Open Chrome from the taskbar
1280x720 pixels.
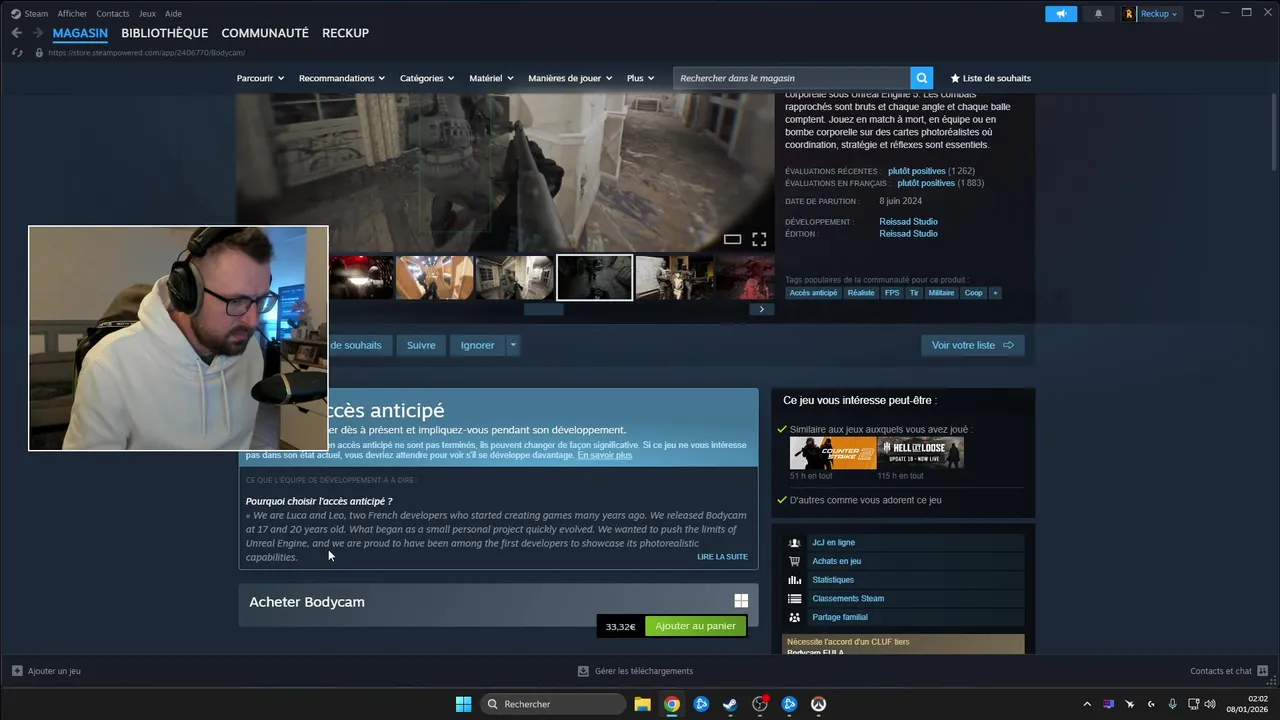pos(672,704)
